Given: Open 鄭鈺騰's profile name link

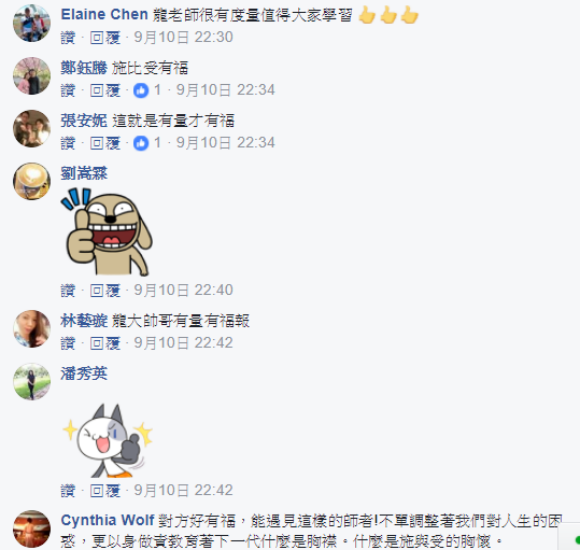Looking at the screenshot, I should [84, 68].
